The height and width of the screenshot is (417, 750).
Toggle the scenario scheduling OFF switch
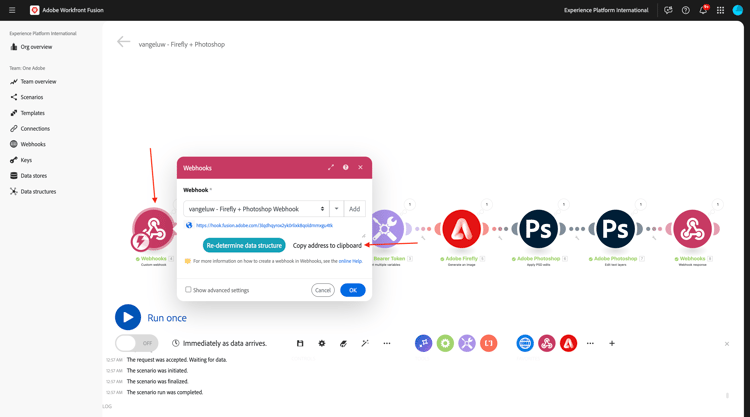pyautogui.click(x=137, y=343)
